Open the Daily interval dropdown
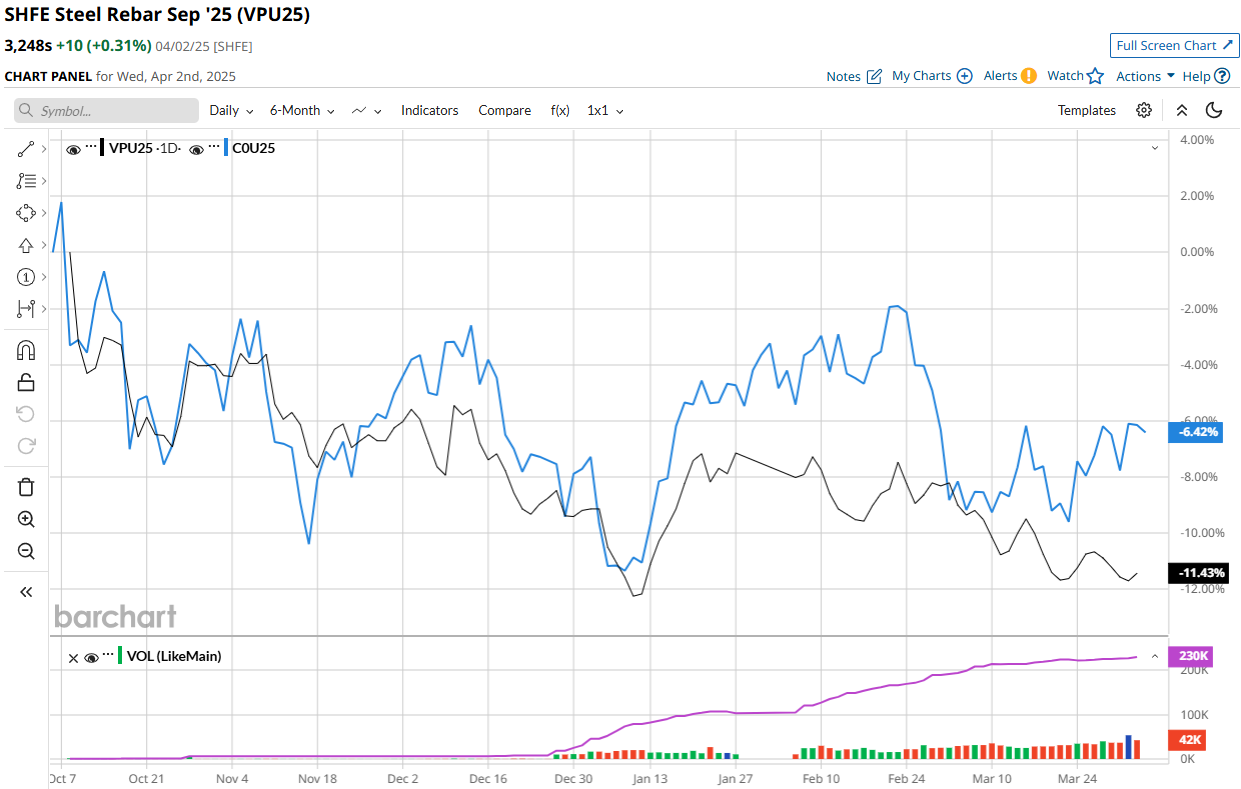 tap(231, 110)
